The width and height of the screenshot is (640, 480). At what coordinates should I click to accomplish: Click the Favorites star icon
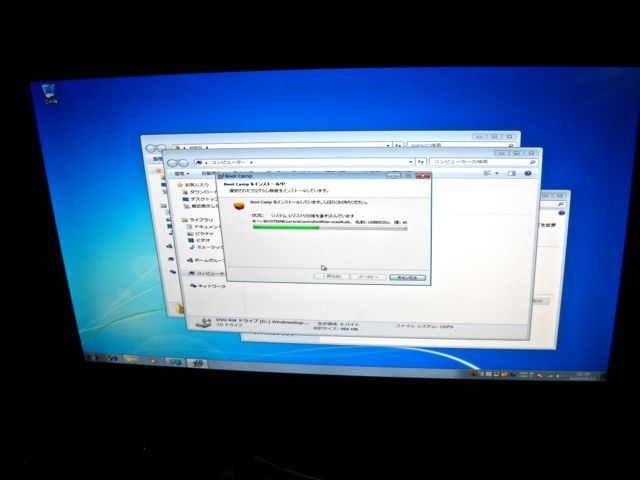coord(180,185)
